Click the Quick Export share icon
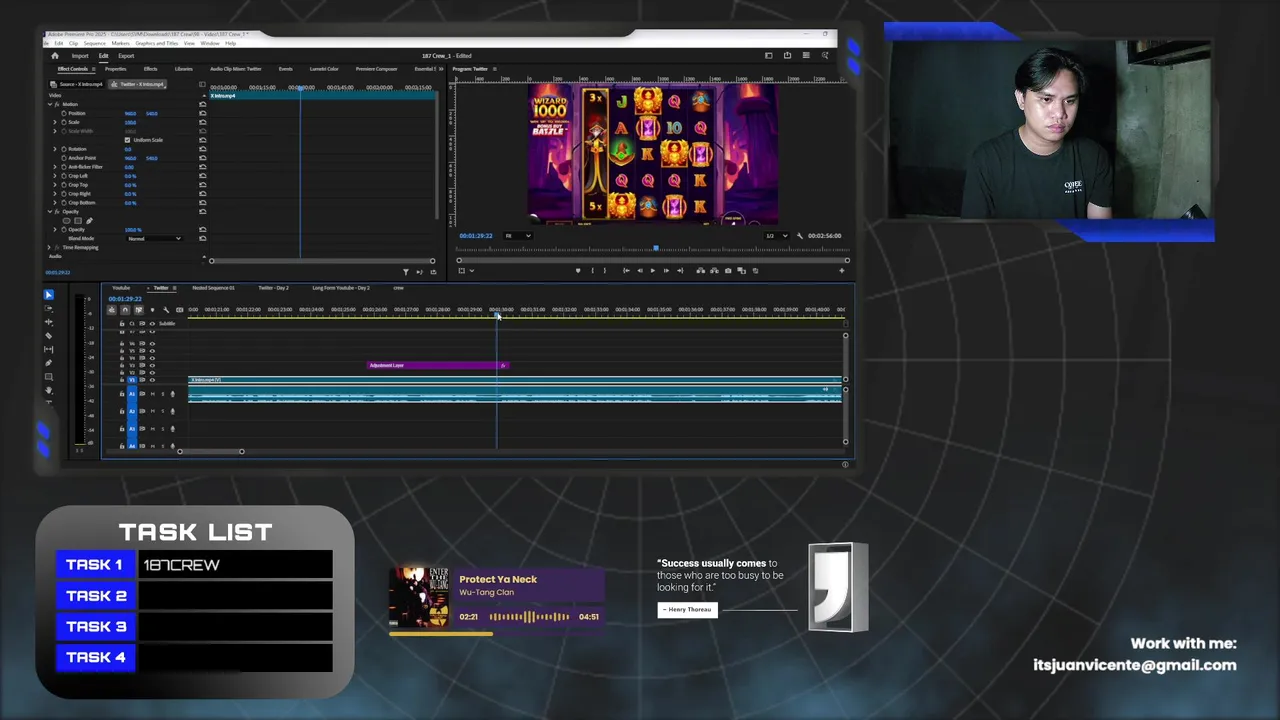The height and width of the screenshot is (720, 1280). pyautogui.click(x=787, y=56)
